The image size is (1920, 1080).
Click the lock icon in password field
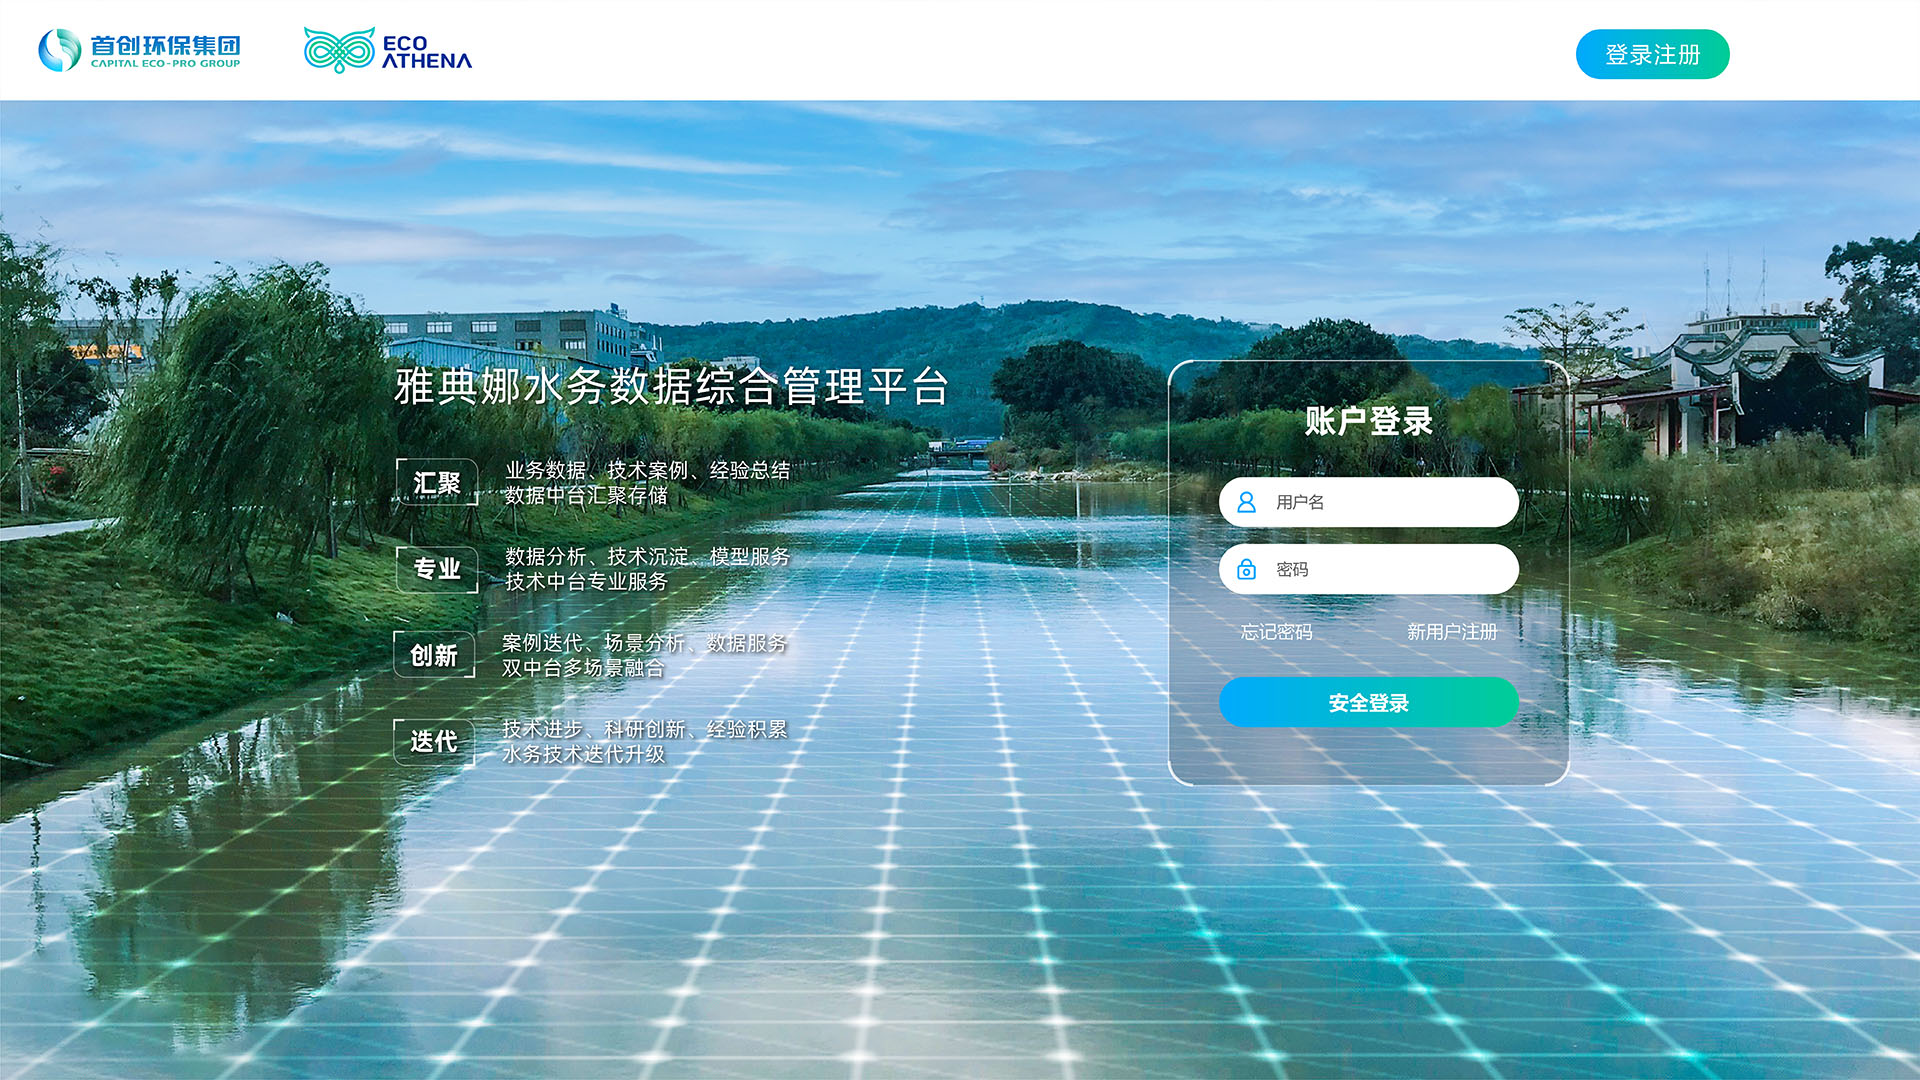coord(1246,569)
